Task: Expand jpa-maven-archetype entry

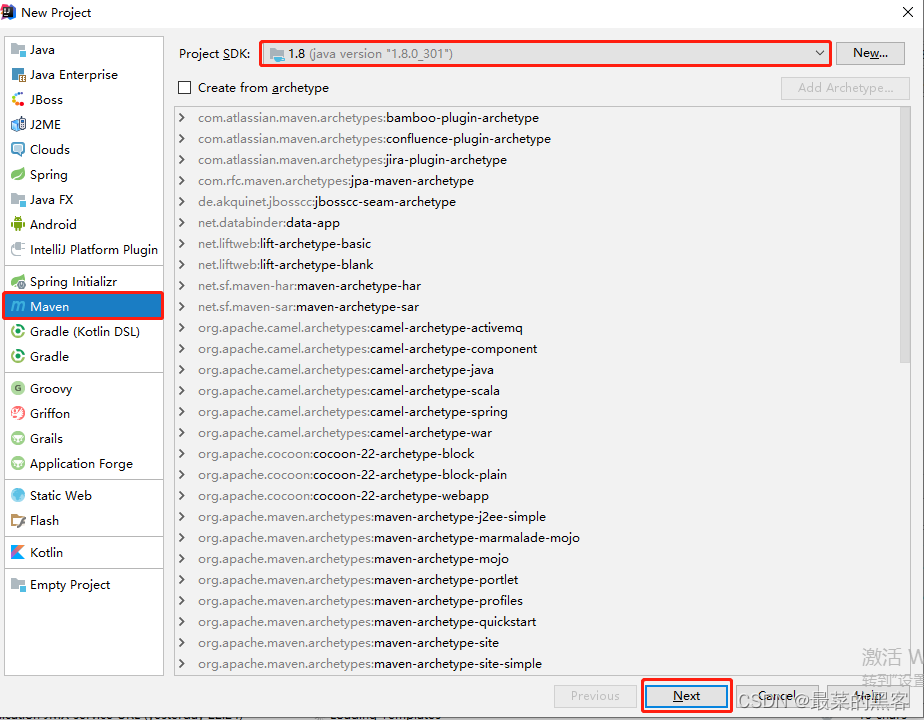Action: 182,181
